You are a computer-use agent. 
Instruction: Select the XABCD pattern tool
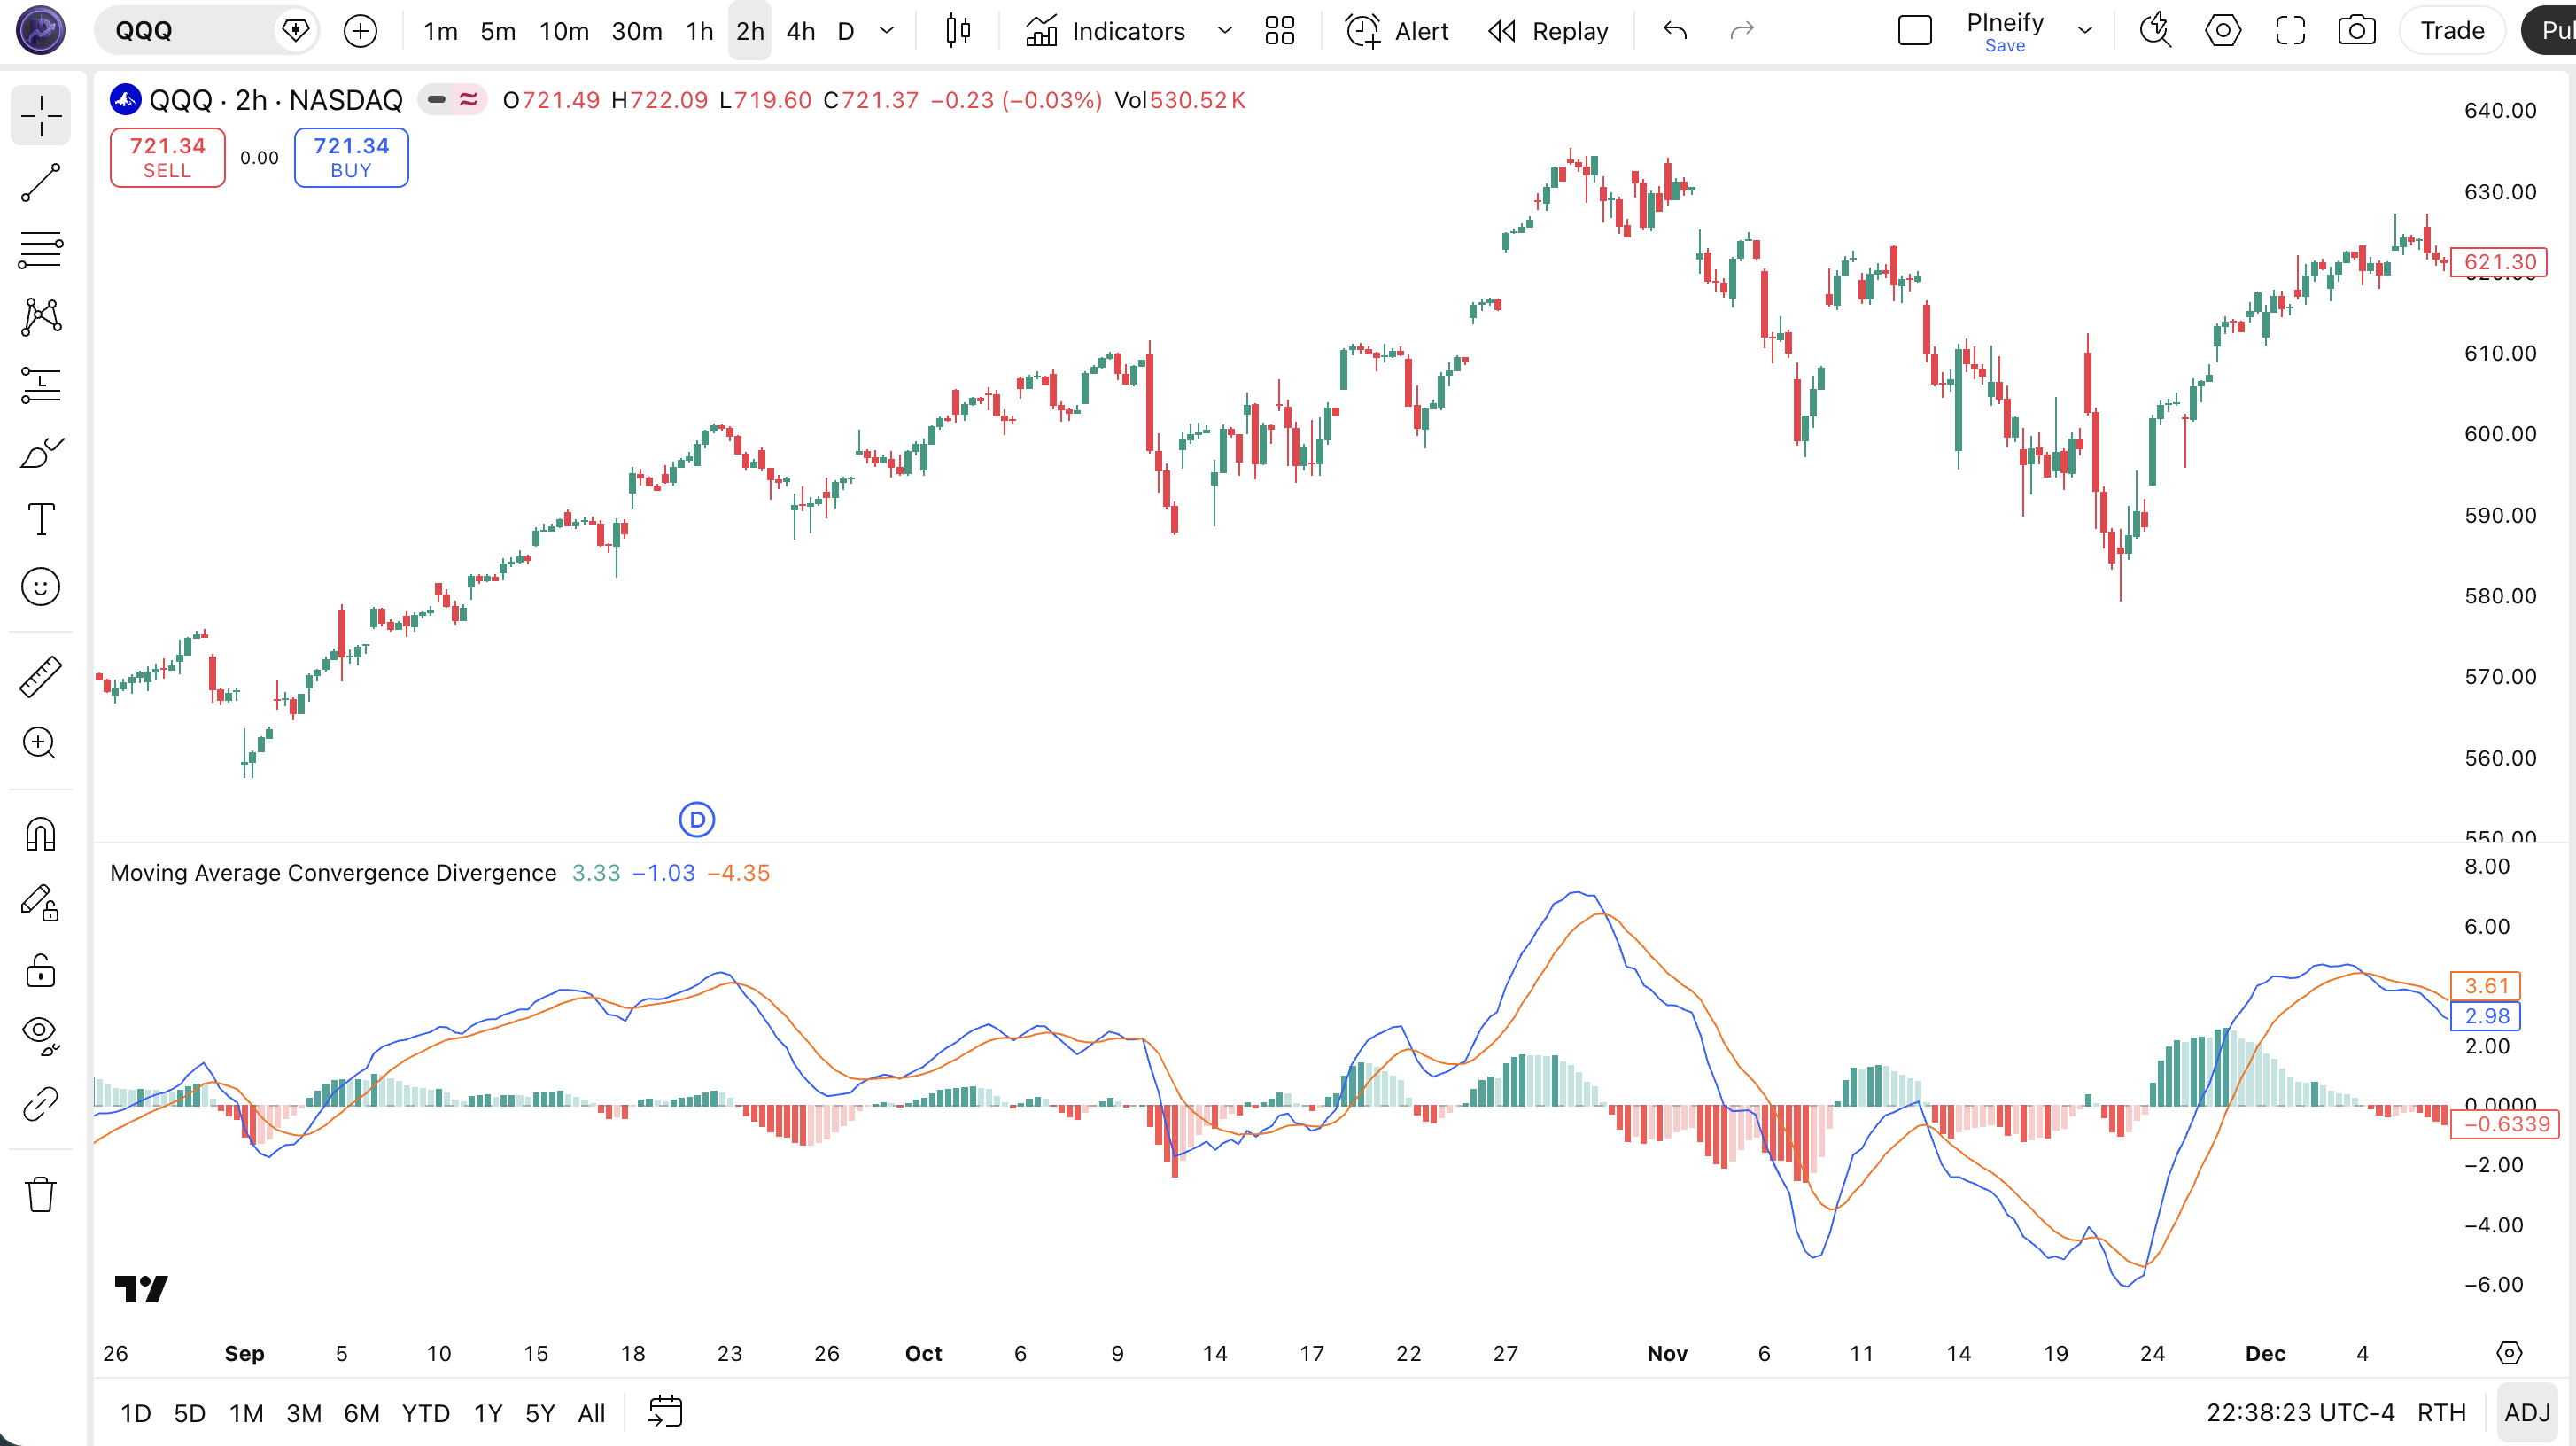click(x=41, y=317)
